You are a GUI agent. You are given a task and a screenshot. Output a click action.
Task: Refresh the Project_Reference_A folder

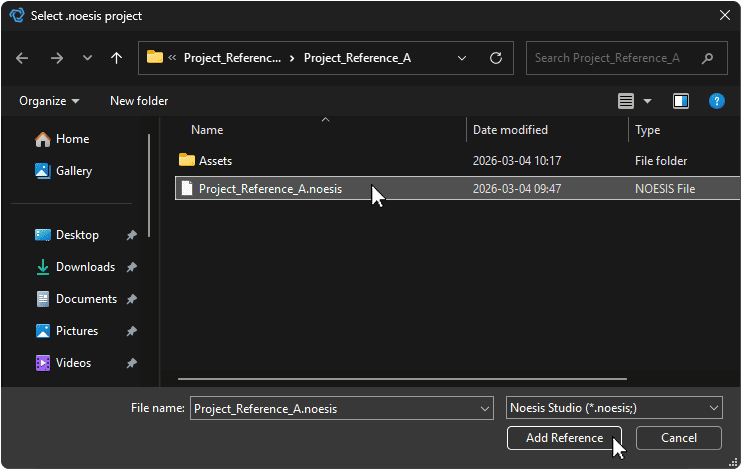coord(495,58)
